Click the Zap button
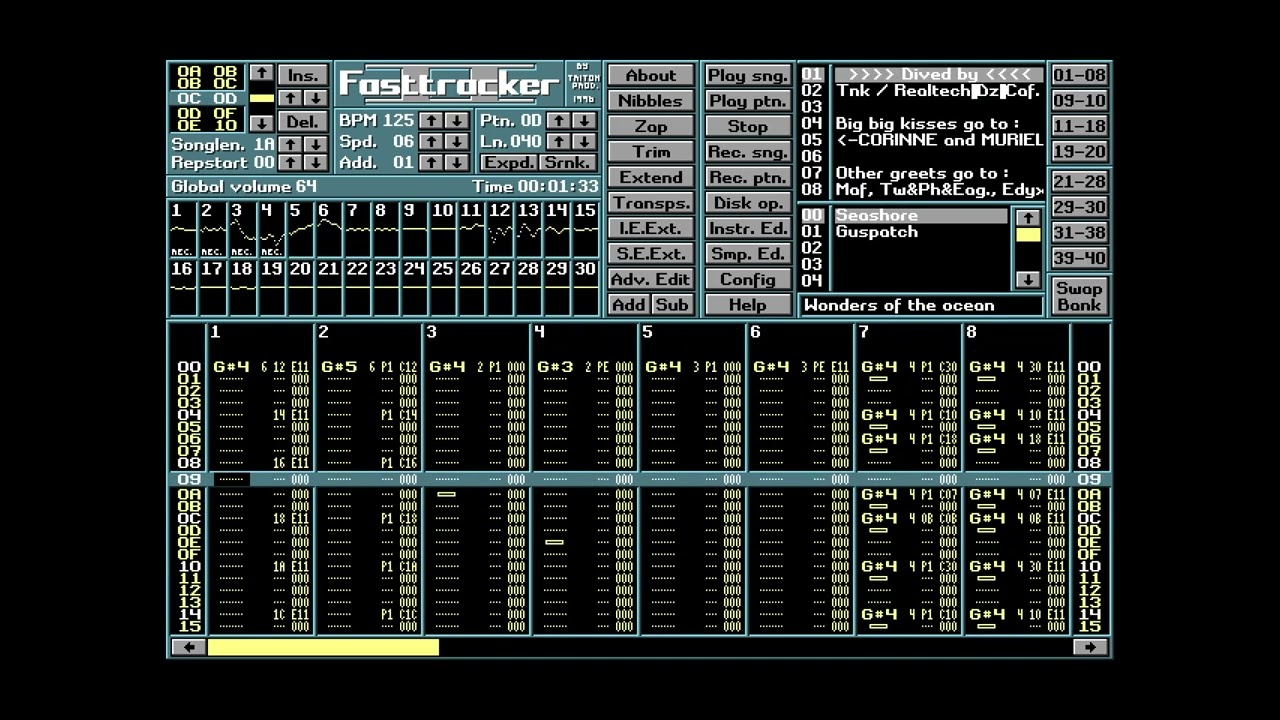Screen dimensions: 1280x720 651,127
